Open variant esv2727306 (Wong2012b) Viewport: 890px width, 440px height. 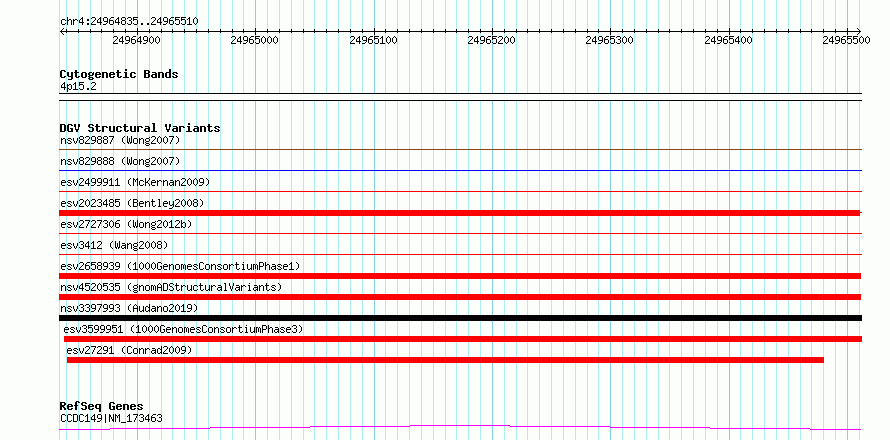click(126, 224)
